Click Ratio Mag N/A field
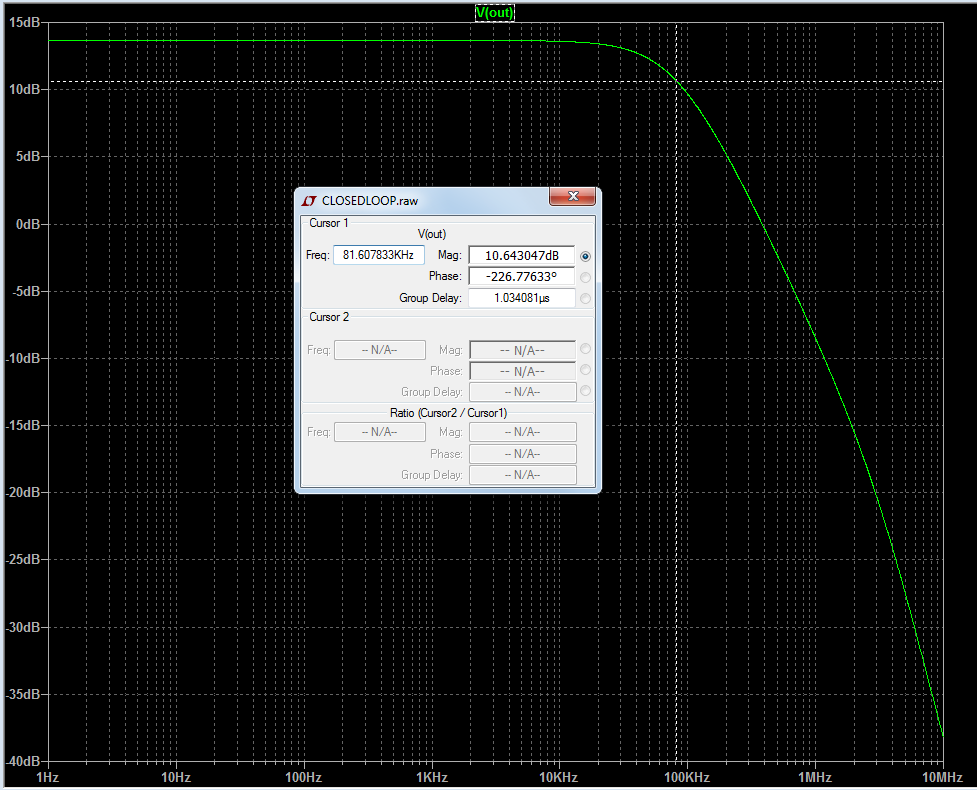This screenshot has width=977, height=790. tap(523, 432)
